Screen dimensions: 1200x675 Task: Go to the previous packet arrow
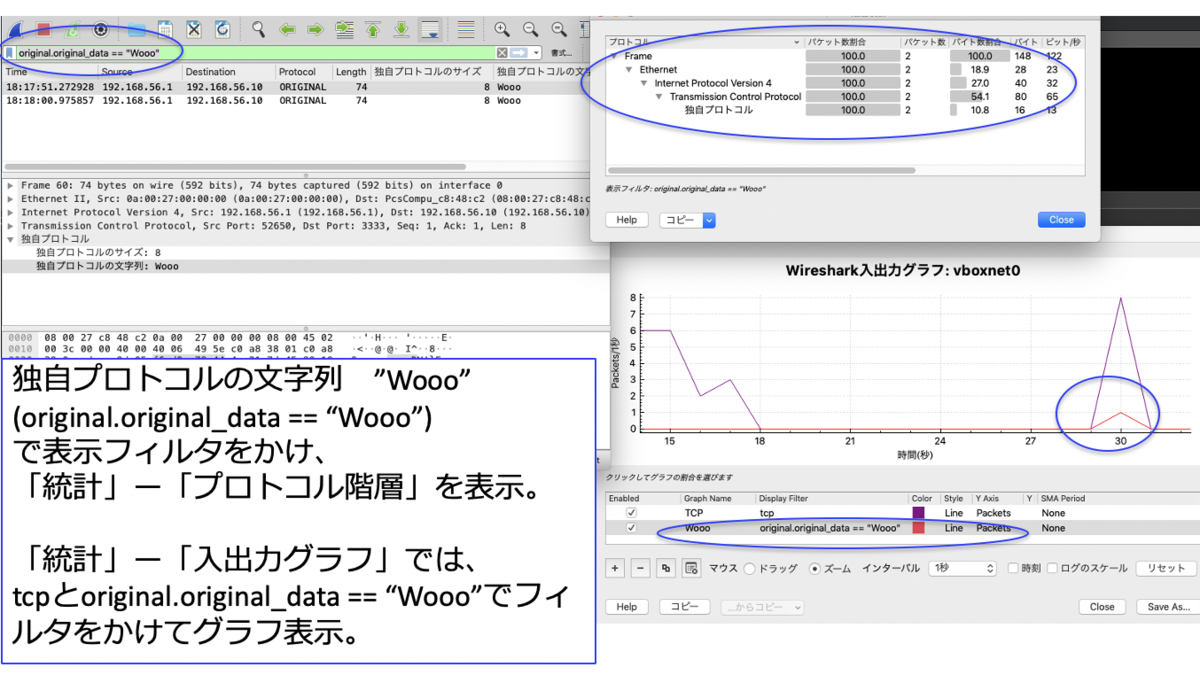(287, 30)
